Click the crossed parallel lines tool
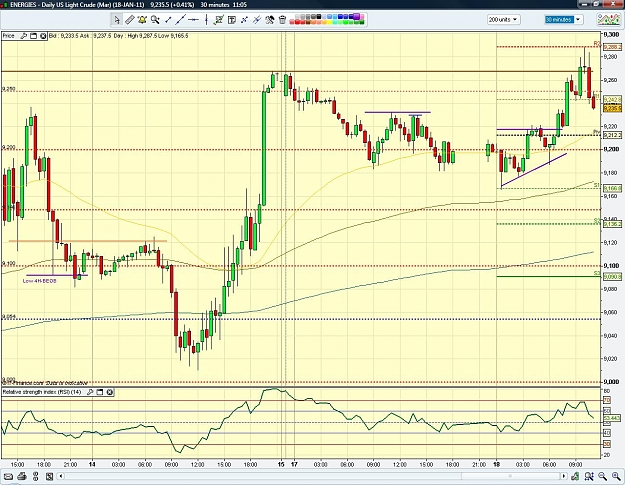Viewport: 625px width, 485px height. [x=257, y=20]
